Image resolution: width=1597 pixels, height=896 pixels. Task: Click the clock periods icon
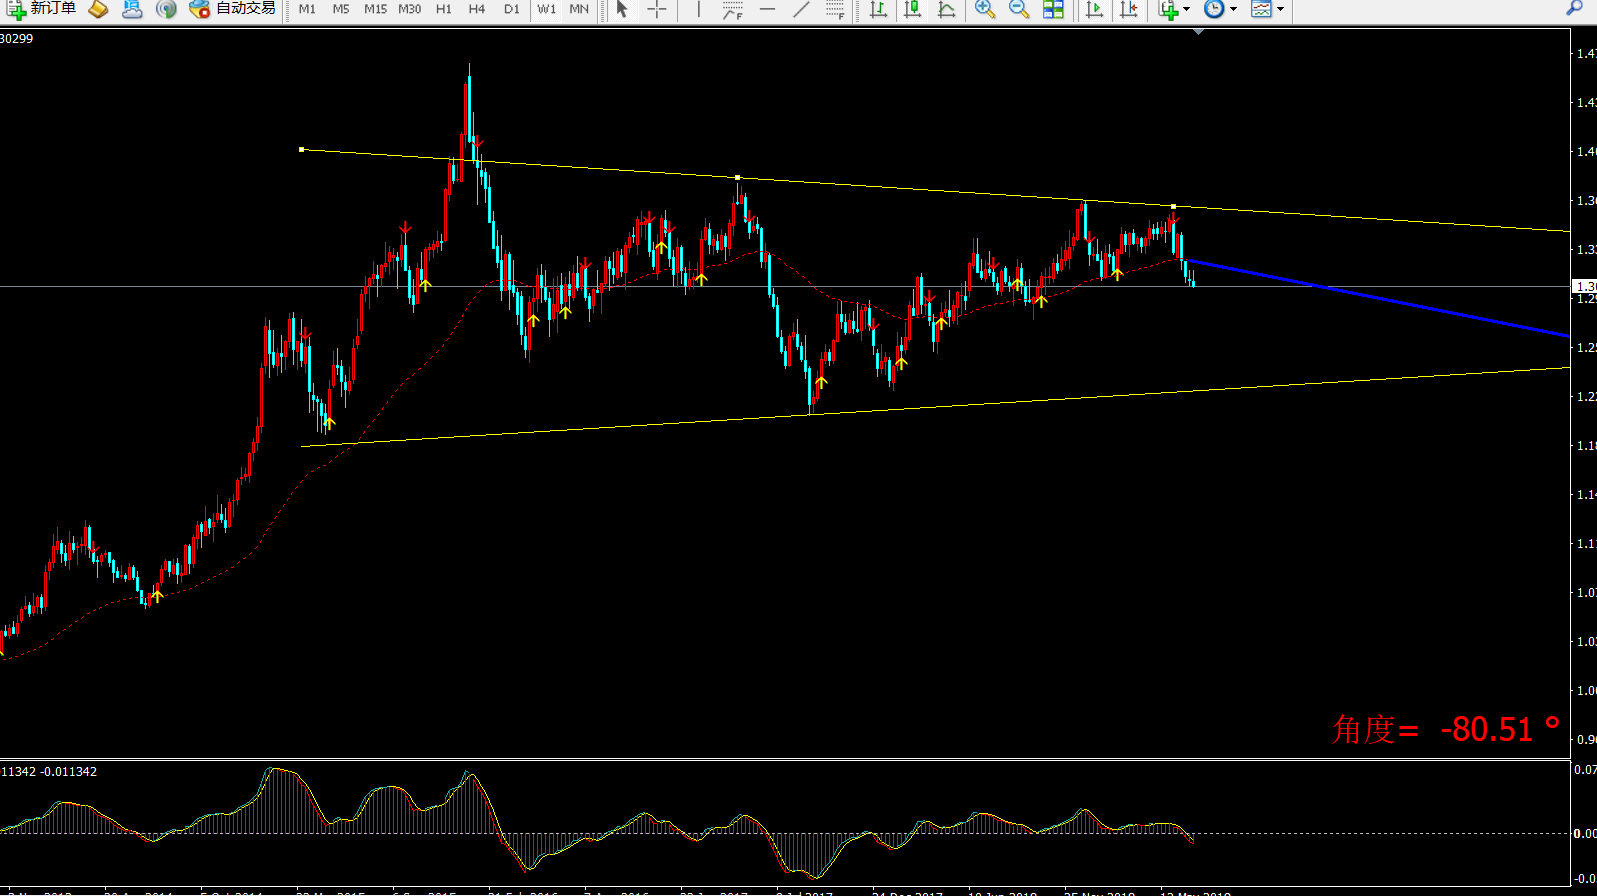[1214, 9]
